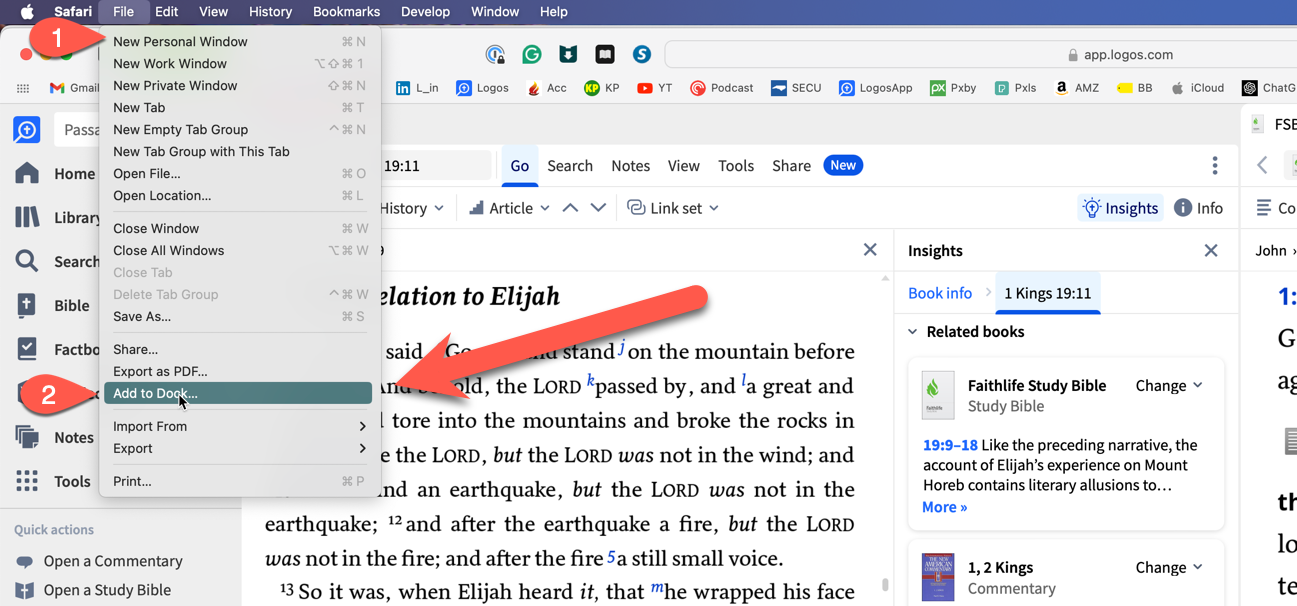This screenshot has width=1297, height=606.
Task: Open the Pxls bookmark
Action: pyautogui.click(x=1015, y=88)
